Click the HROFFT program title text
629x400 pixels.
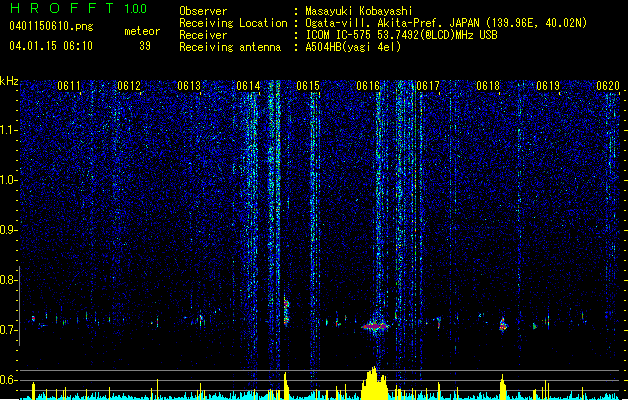(62, 8)
